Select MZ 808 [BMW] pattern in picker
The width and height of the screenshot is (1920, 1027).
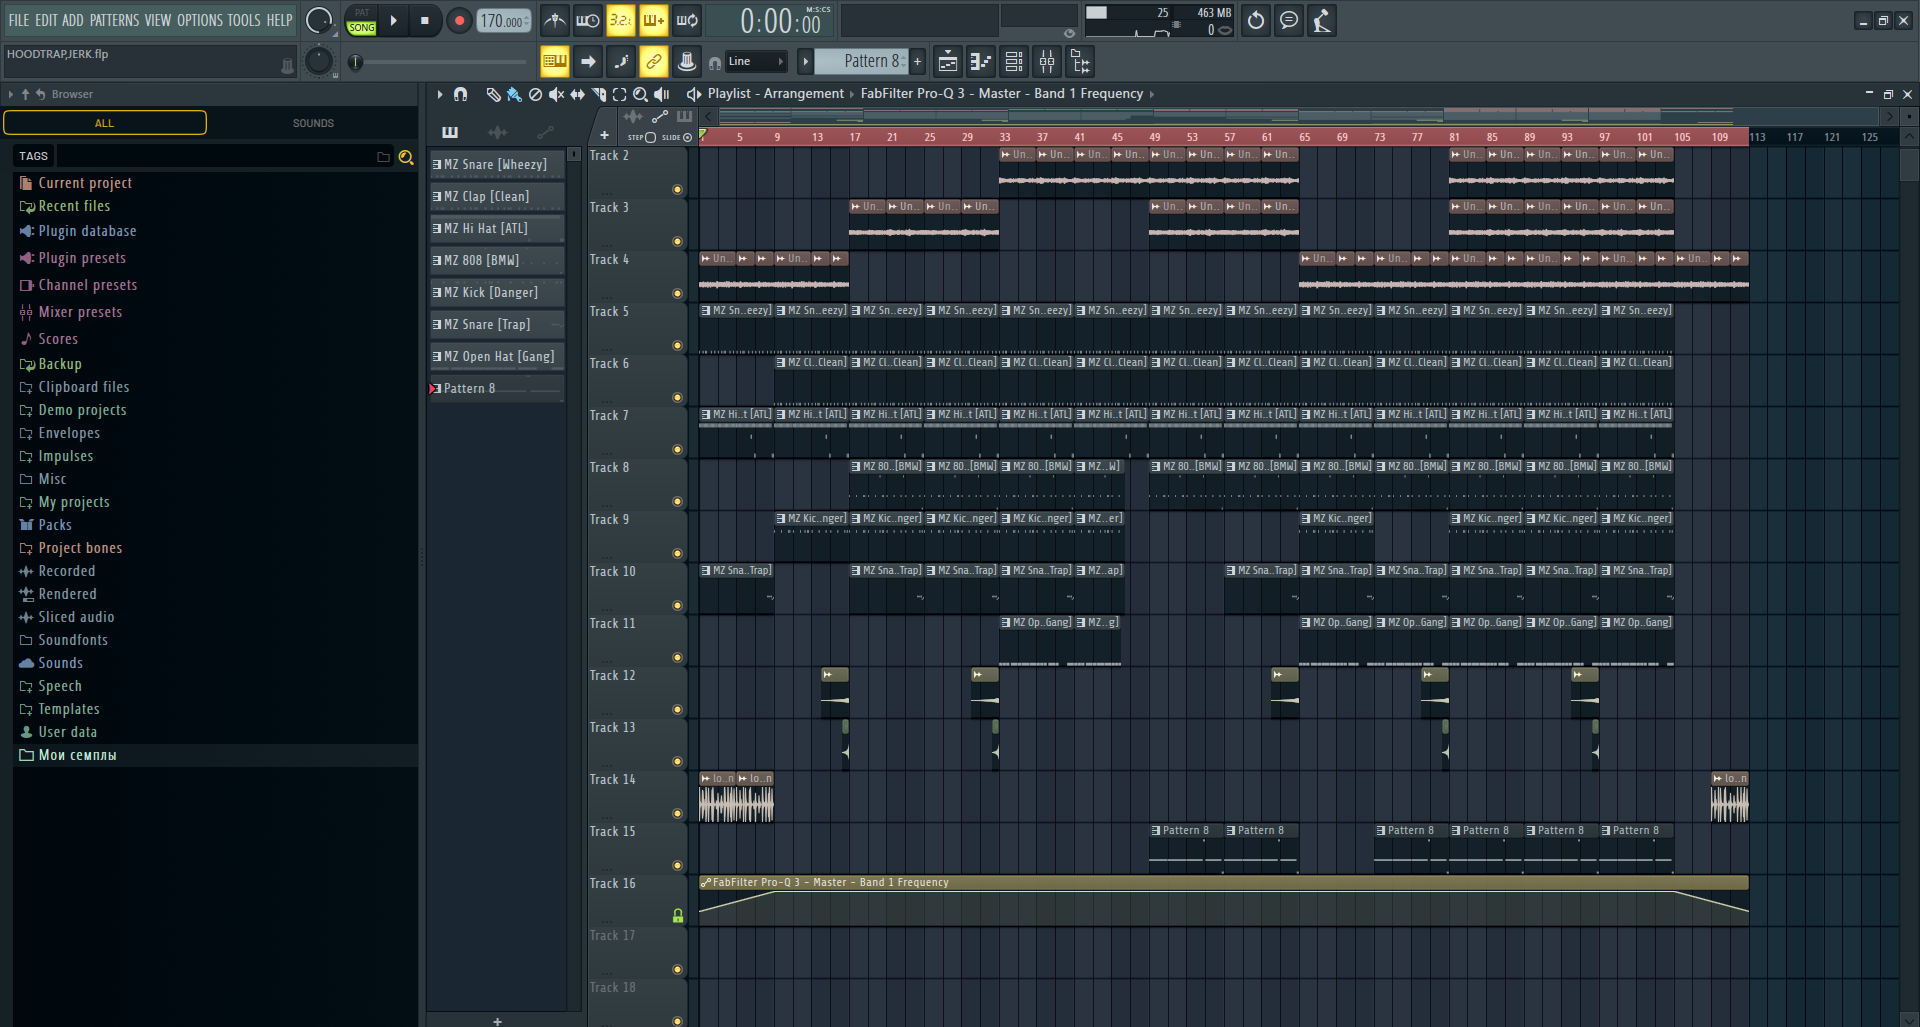[497, 260]
